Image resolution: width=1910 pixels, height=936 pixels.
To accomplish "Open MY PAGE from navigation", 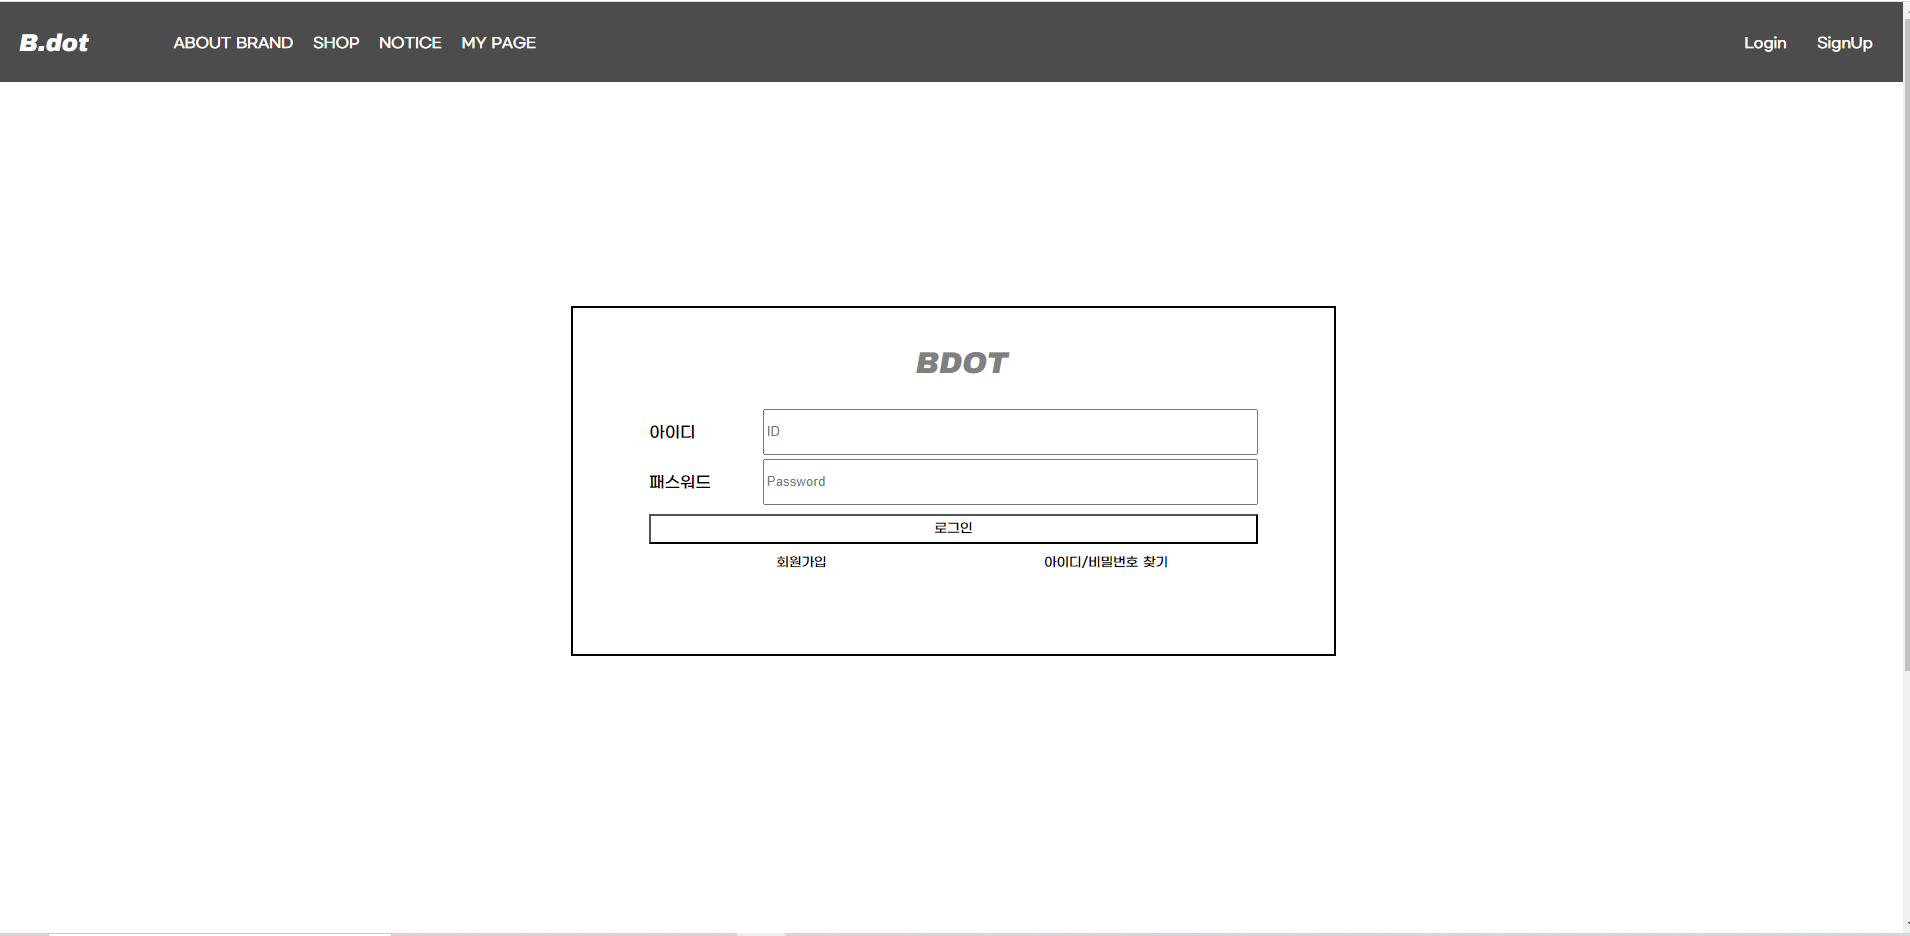I will click(x=498, y=43).
